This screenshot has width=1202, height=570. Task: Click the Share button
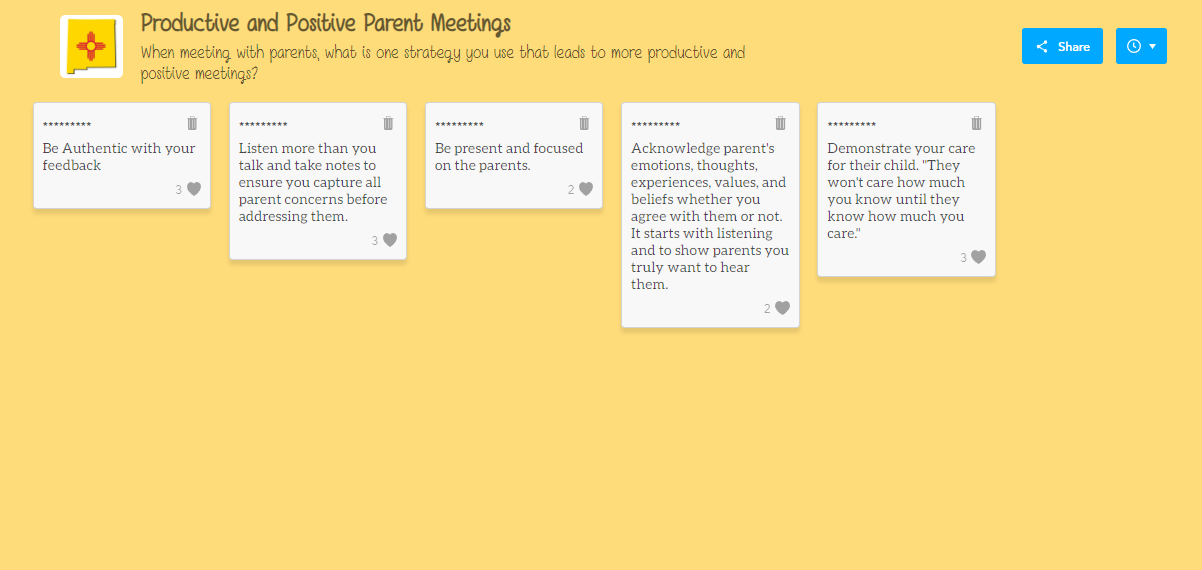(x=1062, y=46)
